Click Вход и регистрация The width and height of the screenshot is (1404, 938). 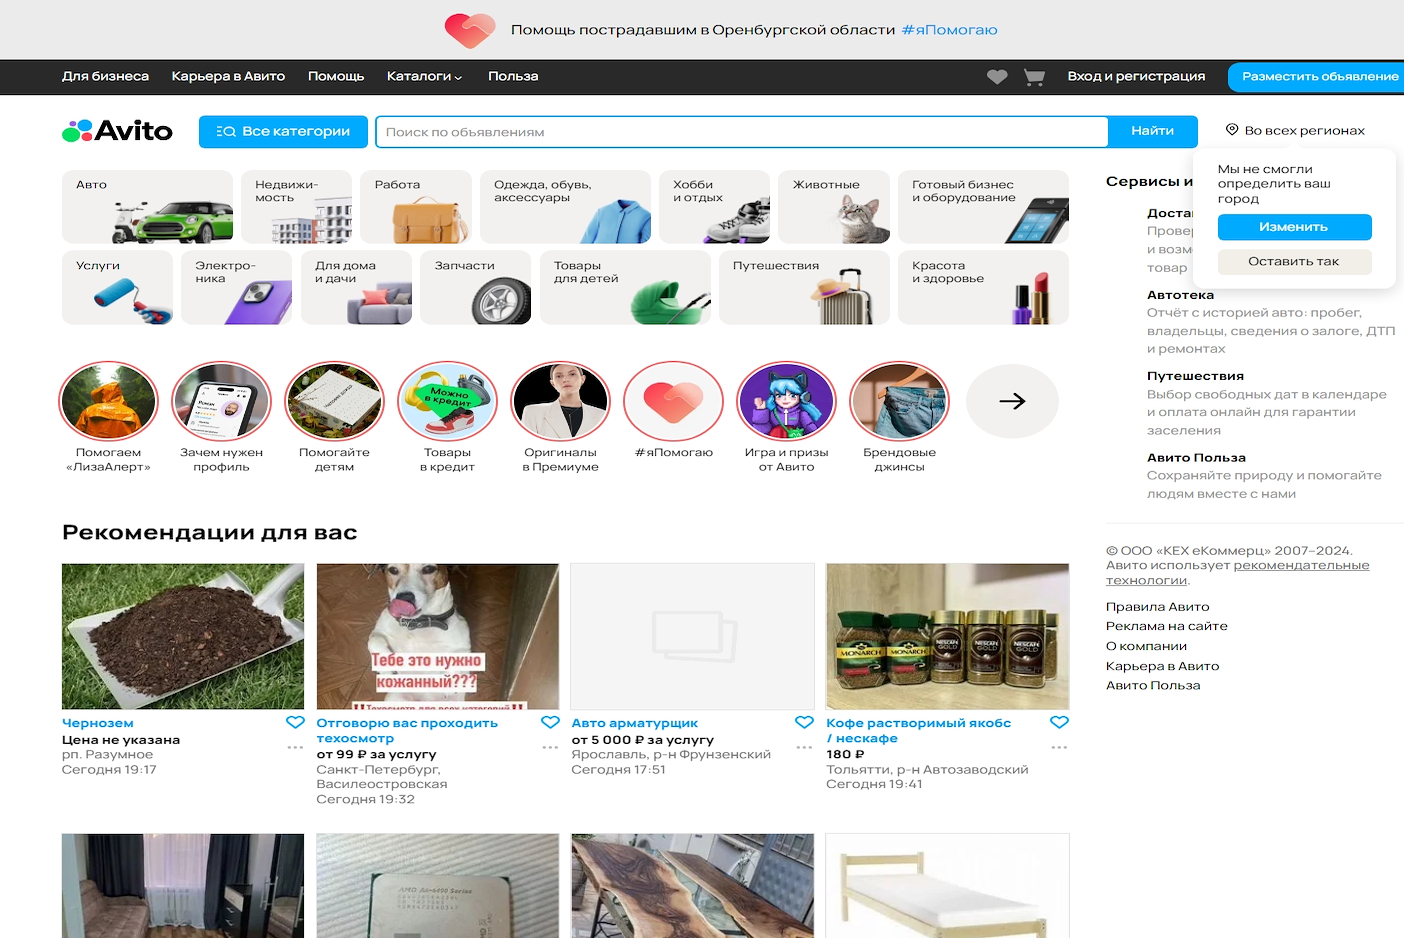1136,77
